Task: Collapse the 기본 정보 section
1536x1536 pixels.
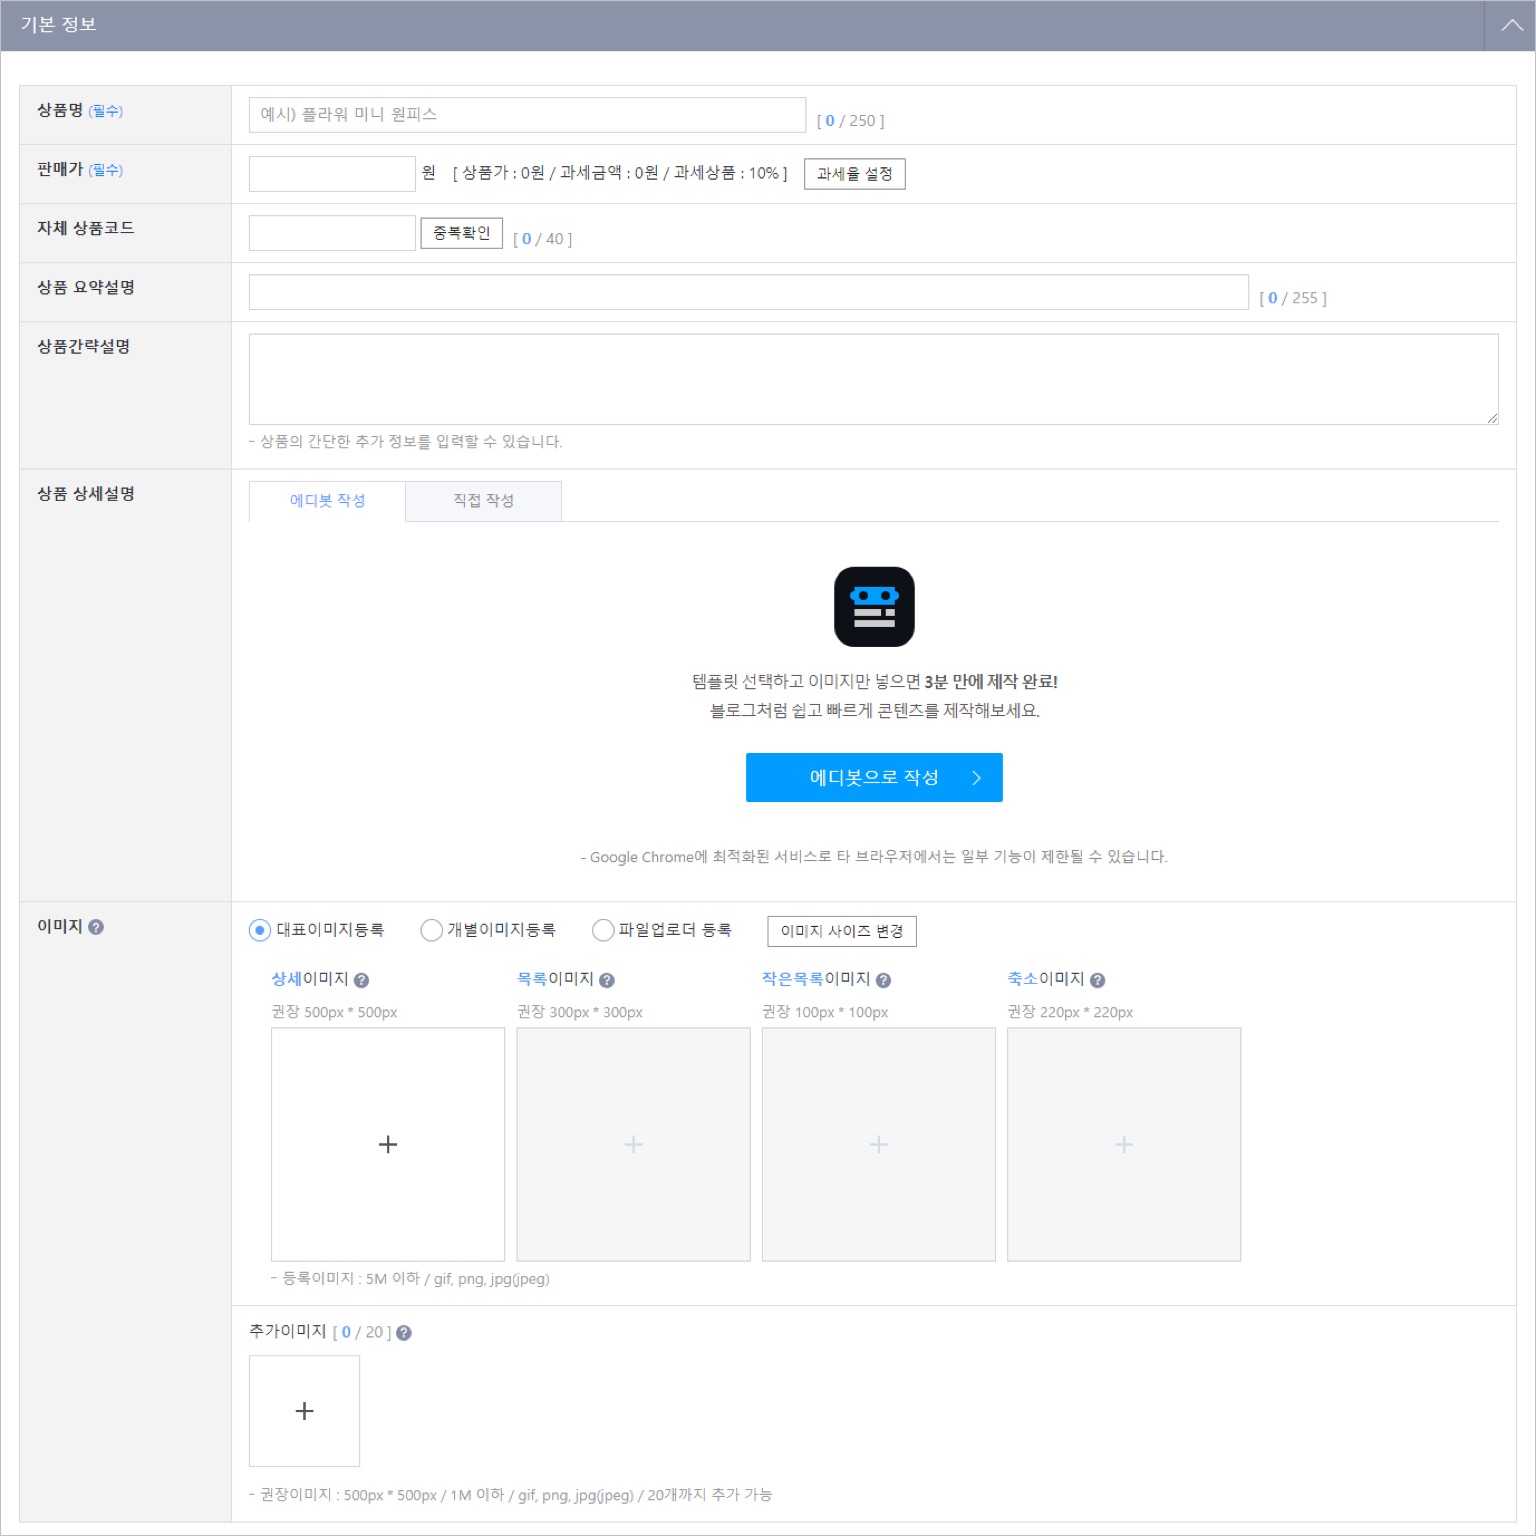Action: [x=1511, y=25]
